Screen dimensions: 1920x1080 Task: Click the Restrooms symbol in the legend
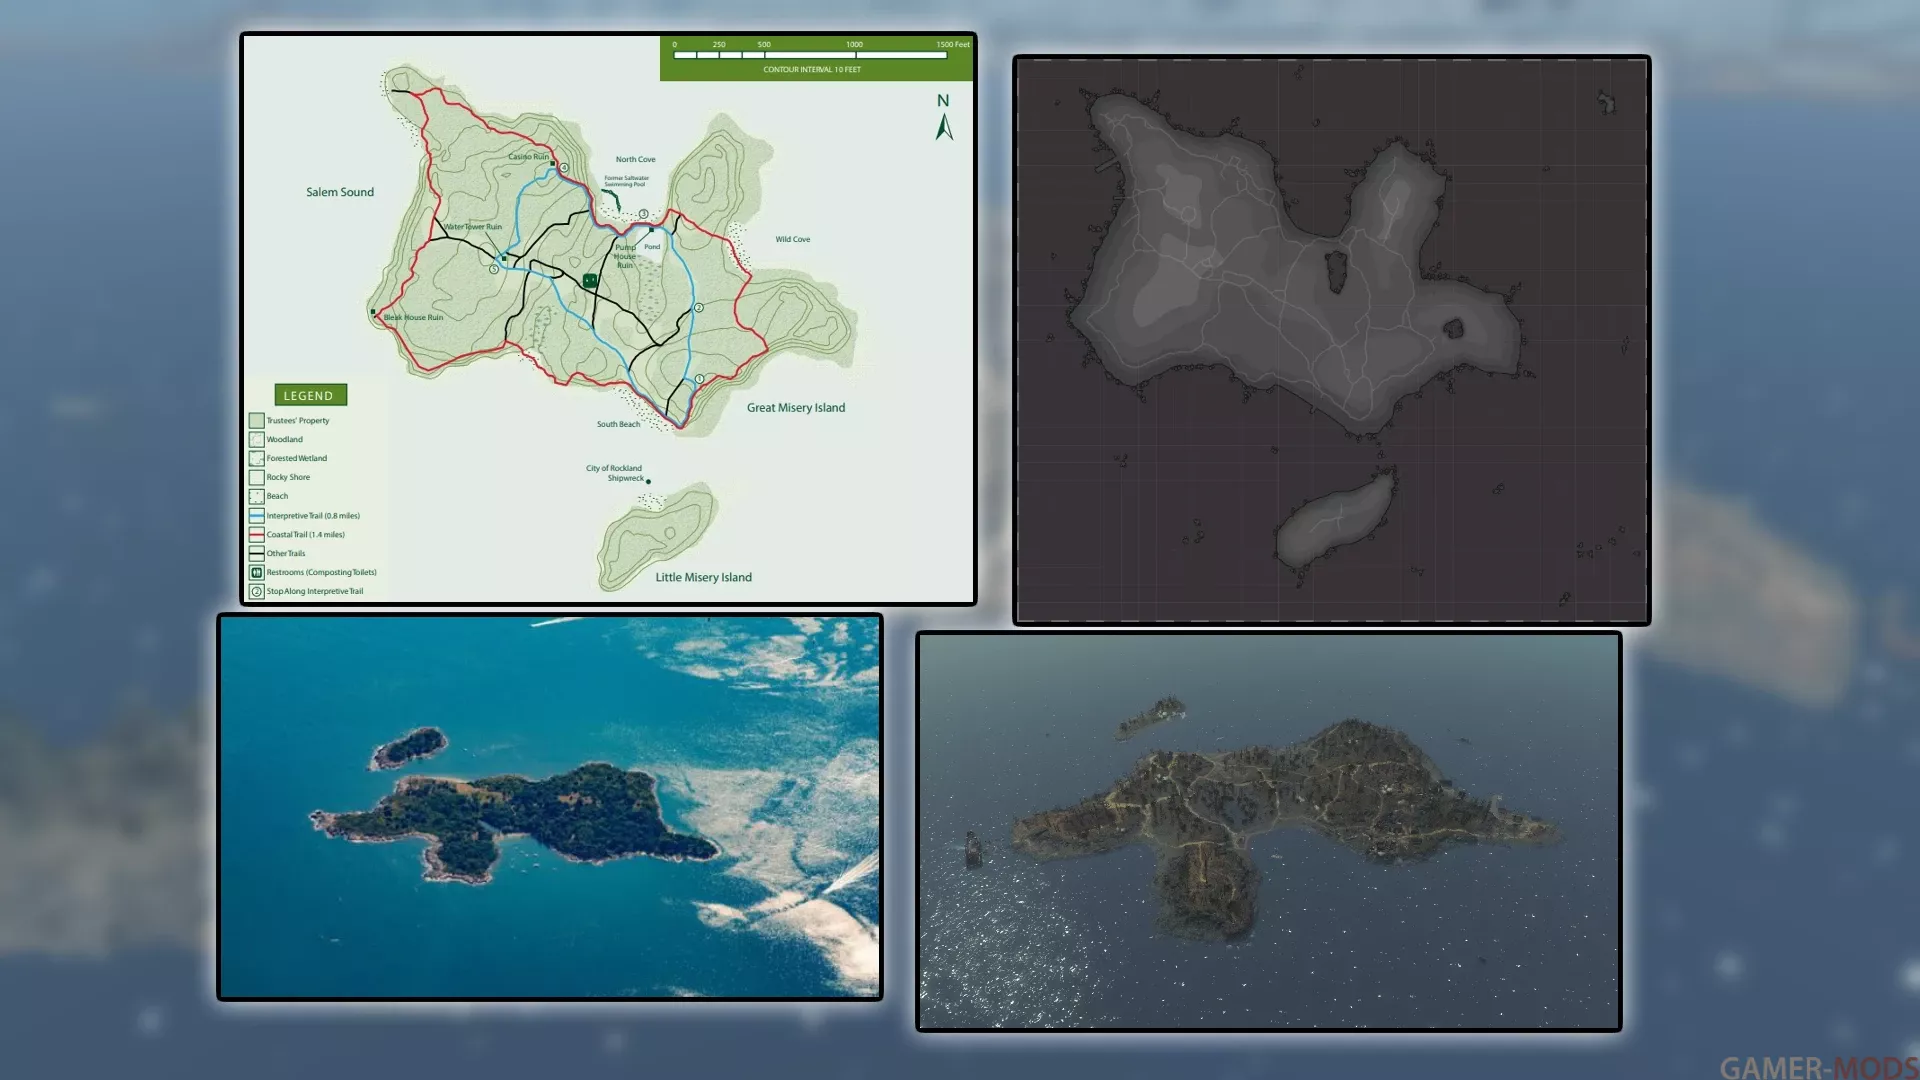pyautogui.click(x=256, y=573)
